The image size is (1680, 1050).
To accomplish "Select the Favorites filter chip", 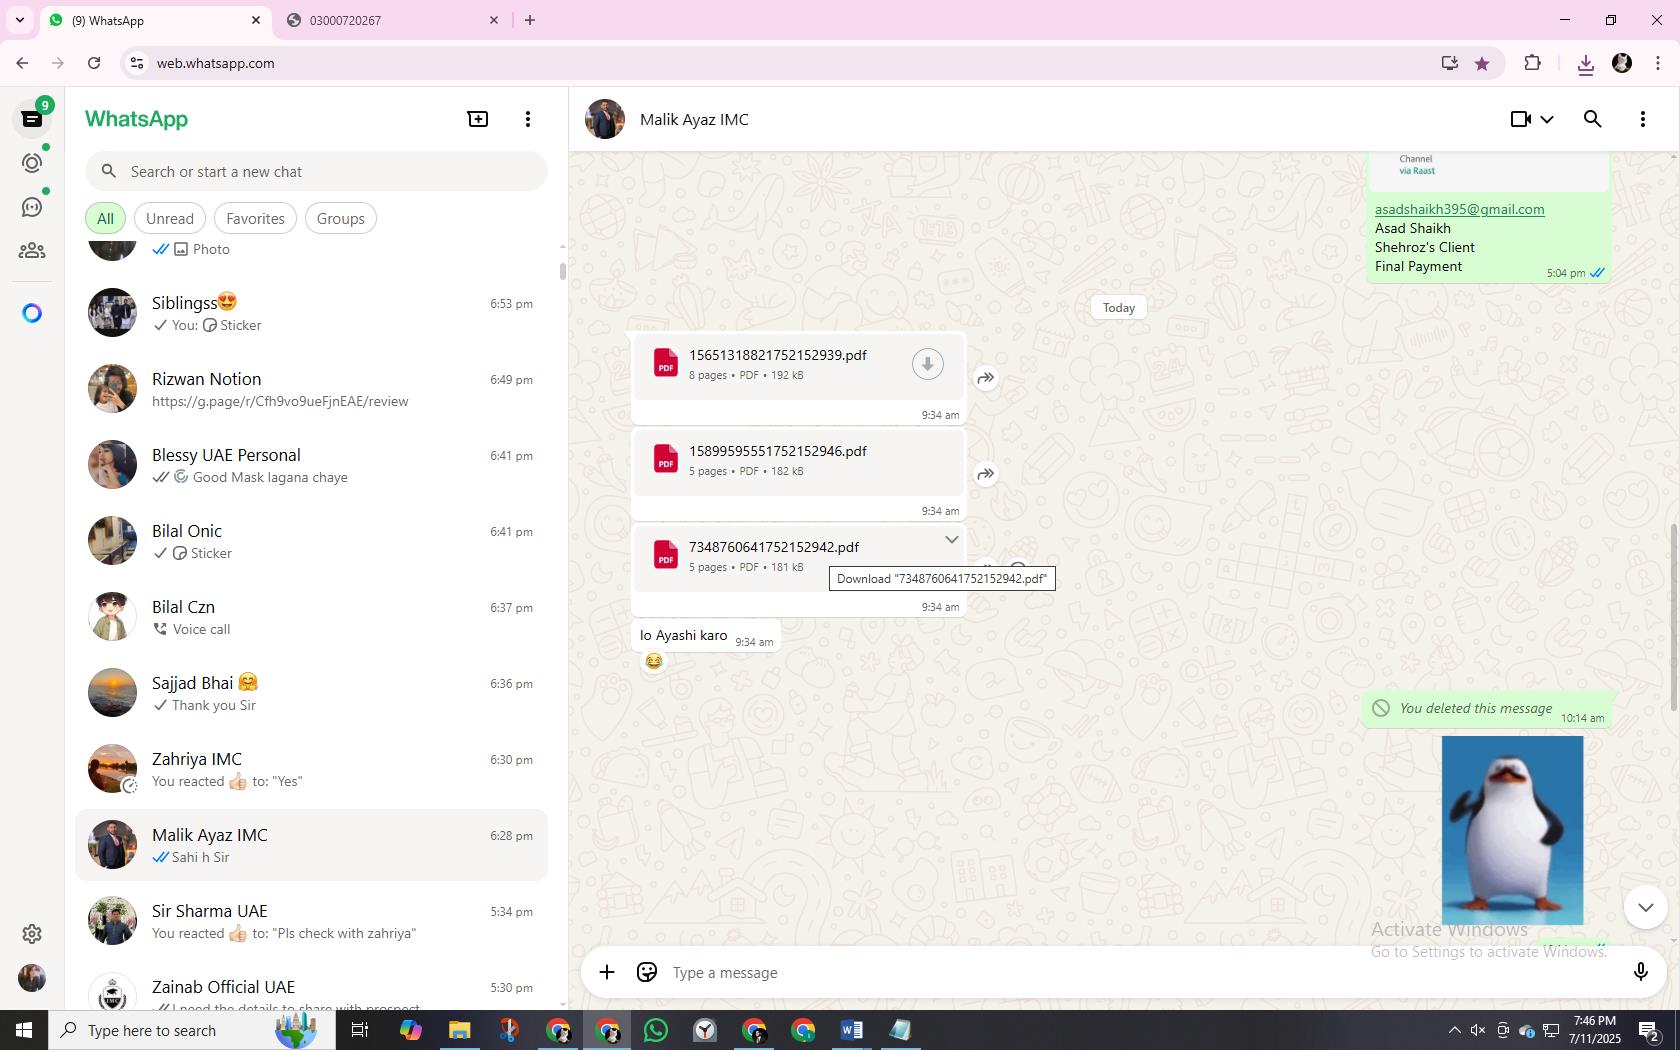I will 255,219.
